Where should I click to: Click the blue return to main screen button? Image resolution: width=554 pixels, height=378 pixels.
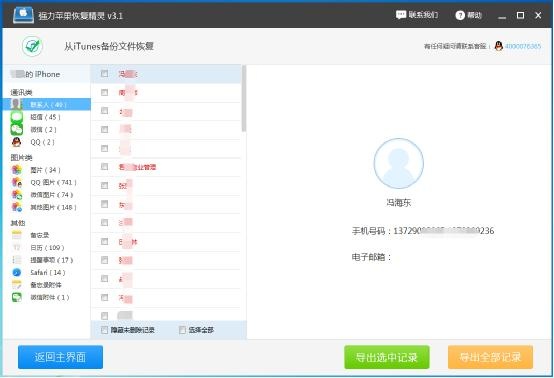click(60, 357)
